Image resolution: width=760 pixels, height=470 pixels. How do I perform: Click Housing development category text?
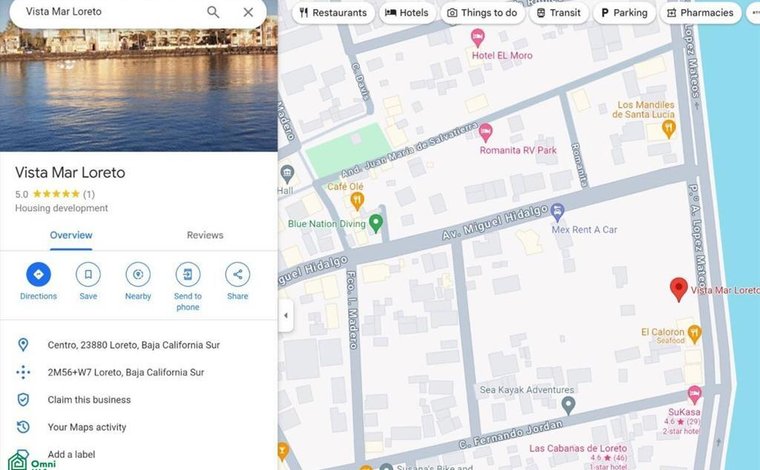[x=62, y=208]
